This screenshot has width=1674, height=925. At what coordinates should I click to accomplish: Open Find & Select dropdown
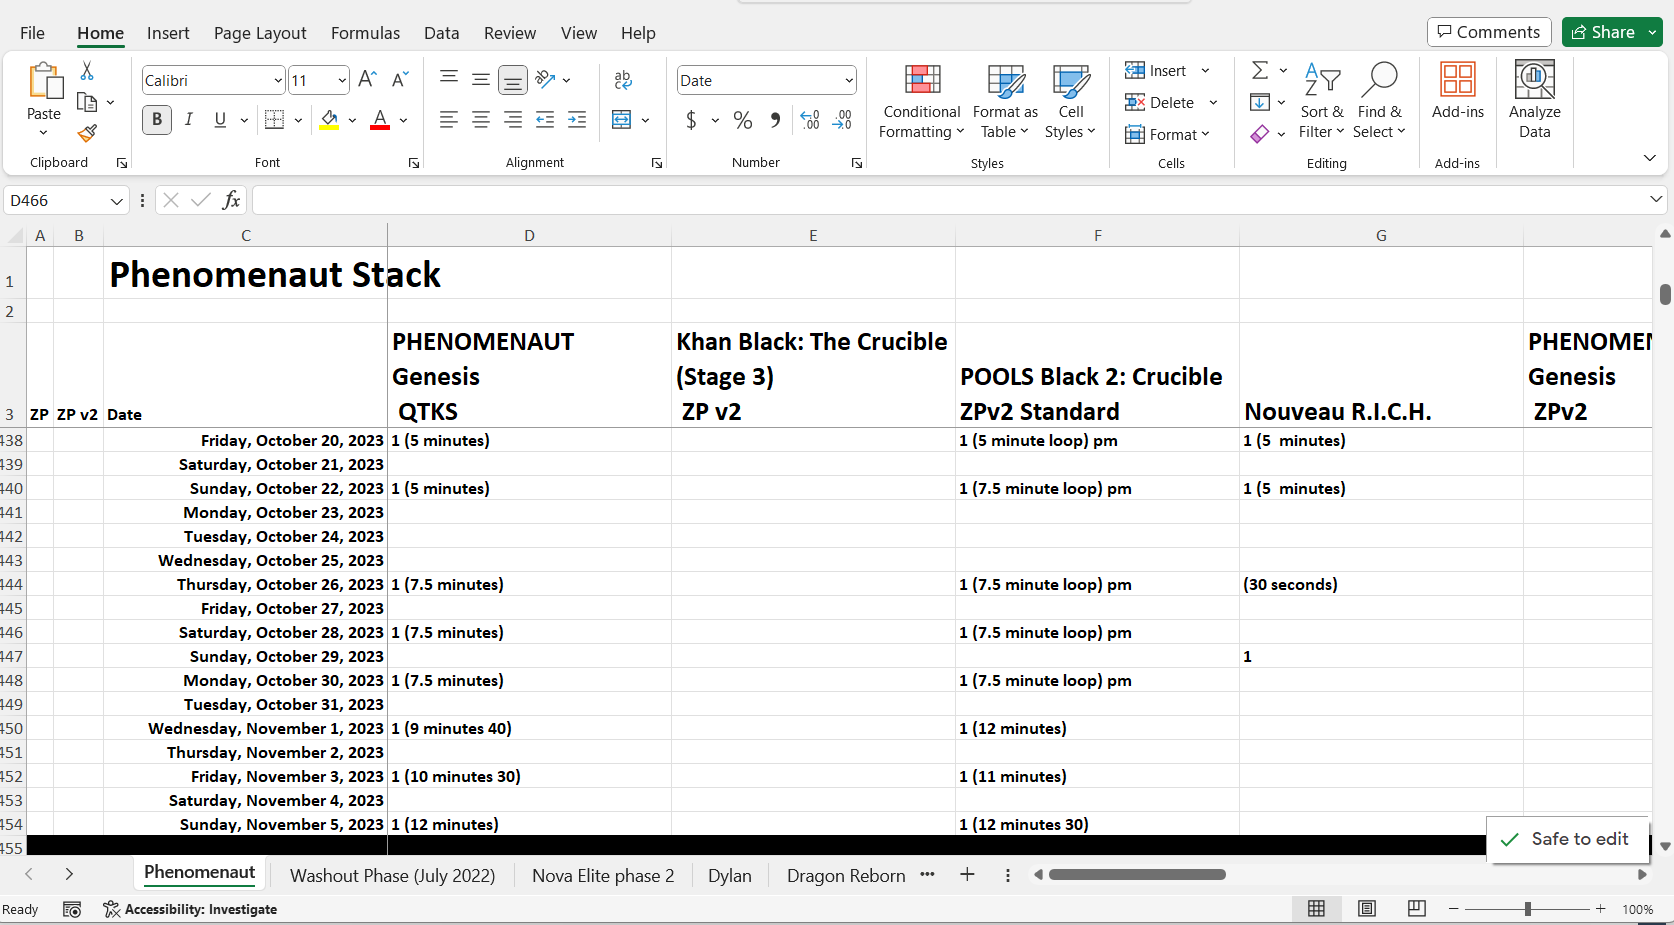(x=1379, y=102)
